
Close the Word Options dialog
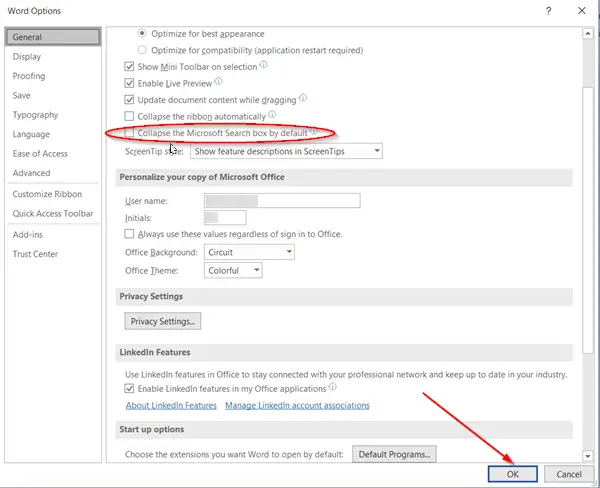point(582,11)
